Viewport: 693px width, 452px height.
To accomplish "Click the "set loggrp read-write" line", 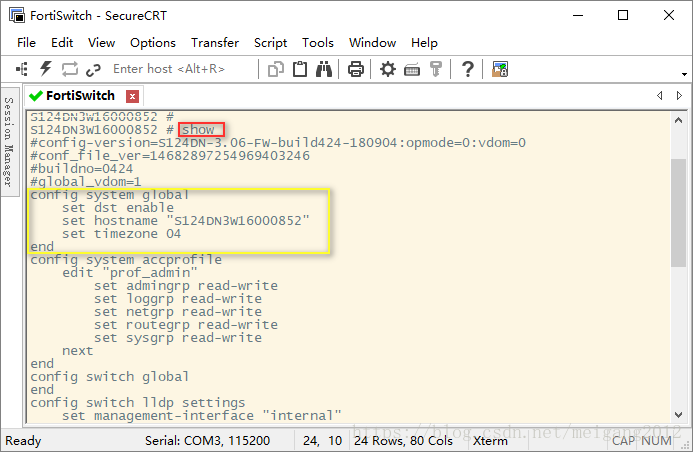I will (178, 299).
